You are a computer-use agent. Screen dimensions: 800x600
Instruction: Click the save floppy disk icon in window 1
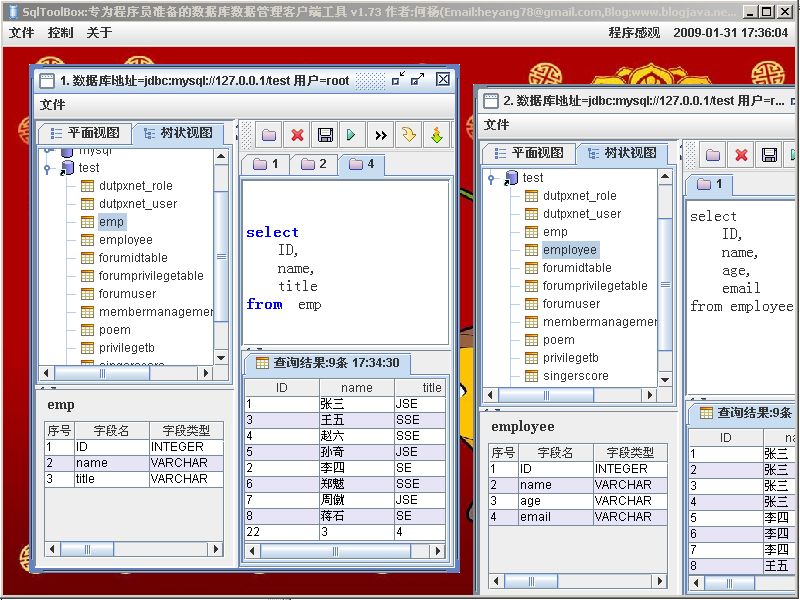pos(325,135)
